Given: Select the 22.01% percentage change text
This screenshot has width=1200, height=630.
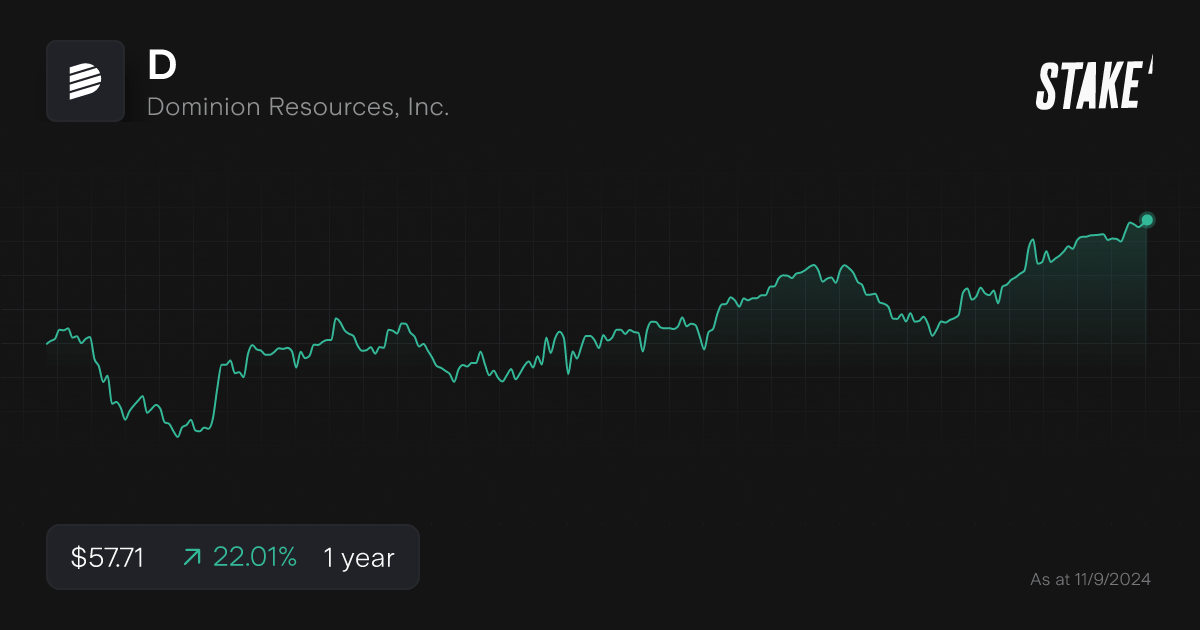Looking at the screenshot, I should (x=256, y=557).
